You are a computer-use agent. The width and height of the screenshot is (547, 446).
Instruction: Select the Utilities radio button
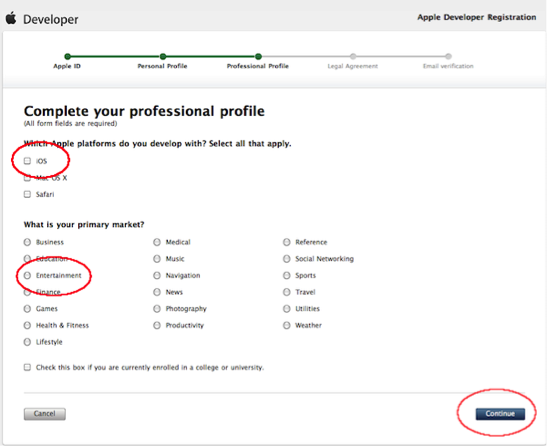click(x=287, y=309)
